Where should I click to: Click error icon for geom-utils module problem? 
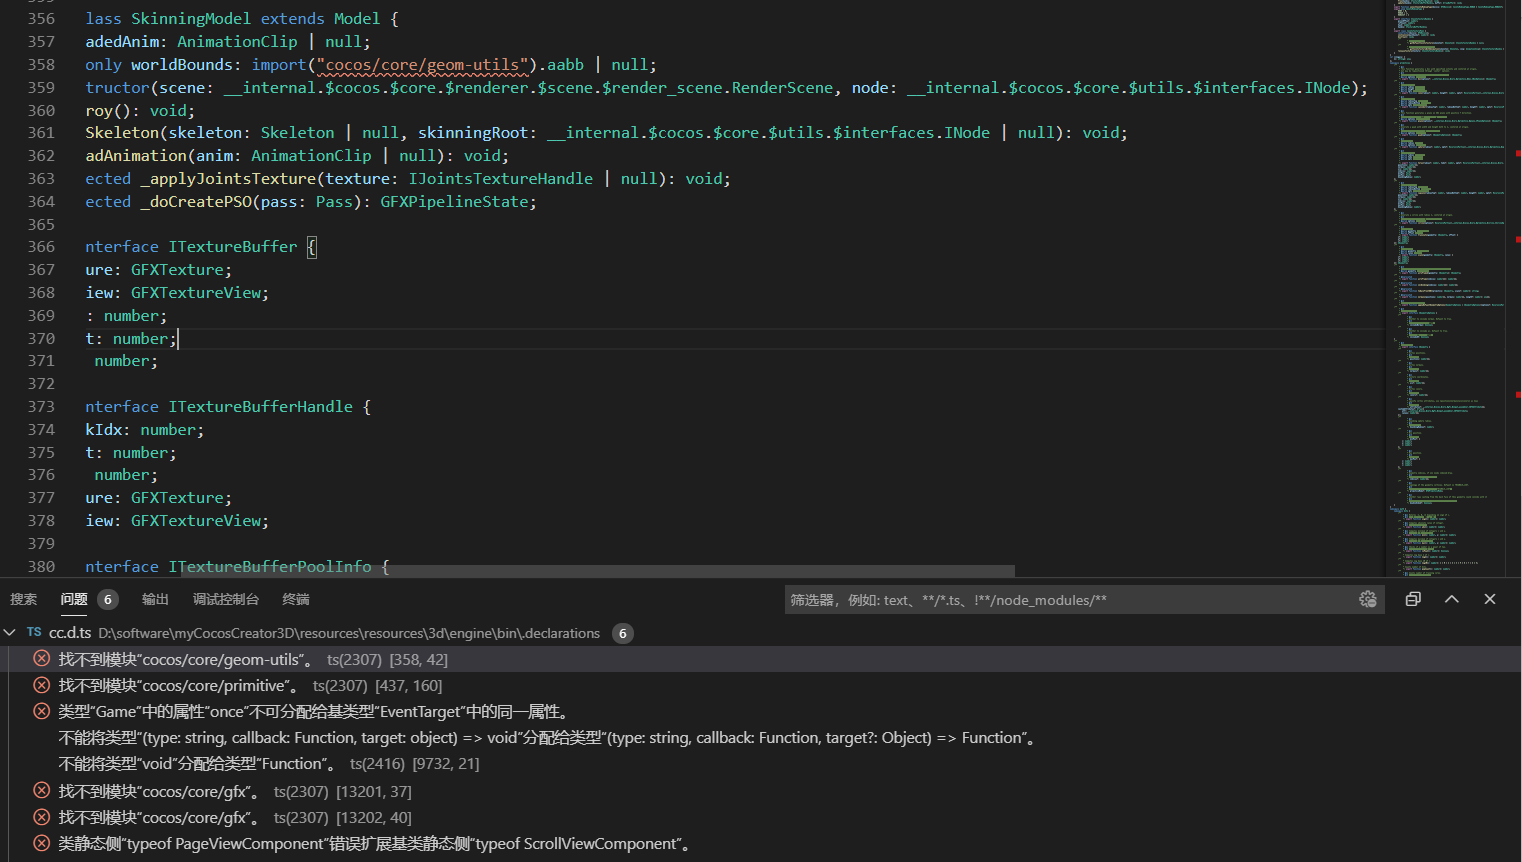(x=42, y=659)
